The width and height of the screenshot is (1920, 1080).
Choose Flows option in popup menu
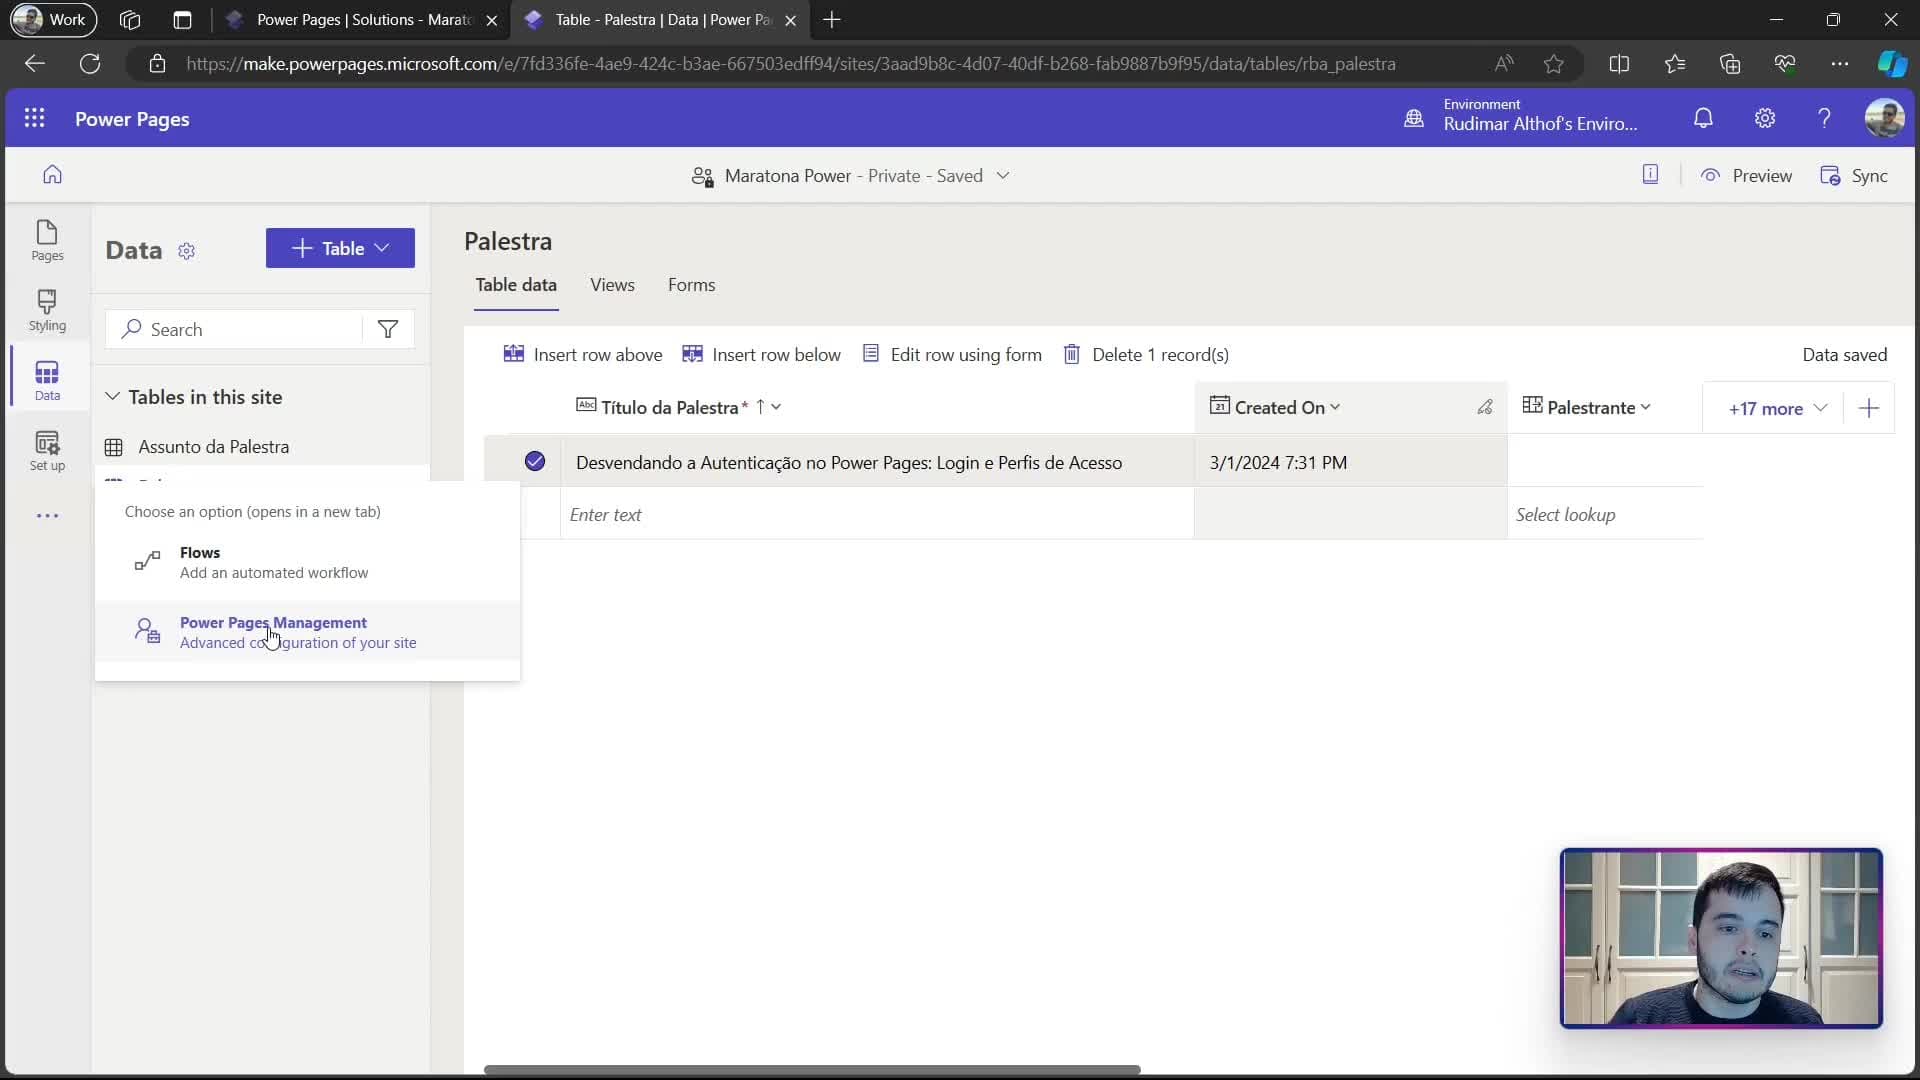[308, 562]
